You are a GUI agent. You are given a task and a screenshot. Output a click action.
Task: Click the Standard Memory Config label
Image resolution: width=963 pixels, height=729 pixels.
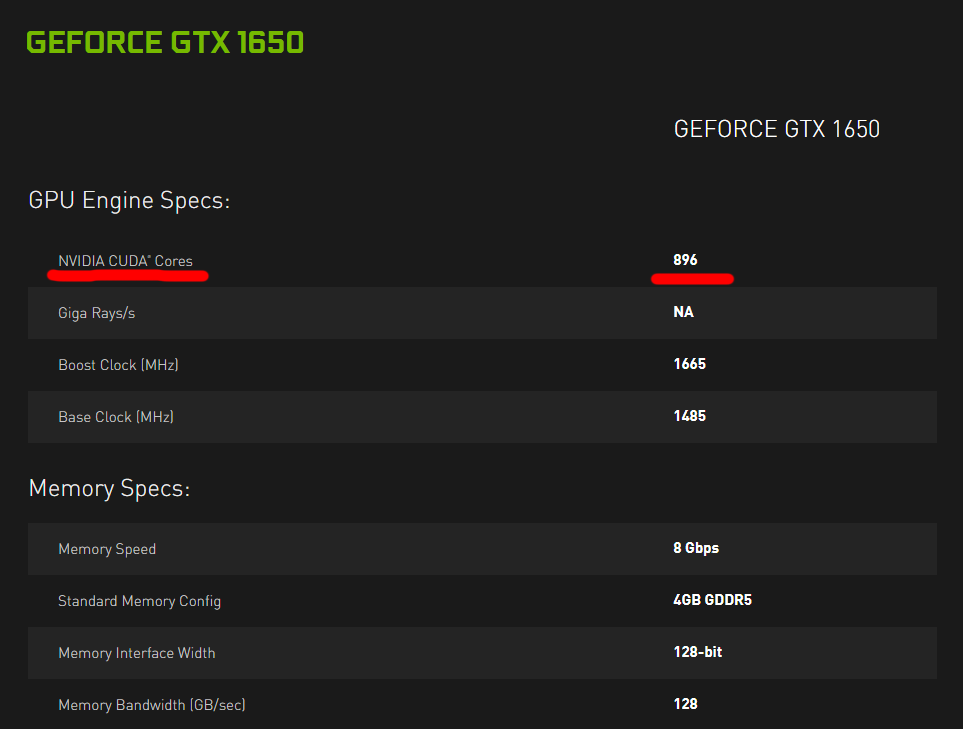[139, 601]
